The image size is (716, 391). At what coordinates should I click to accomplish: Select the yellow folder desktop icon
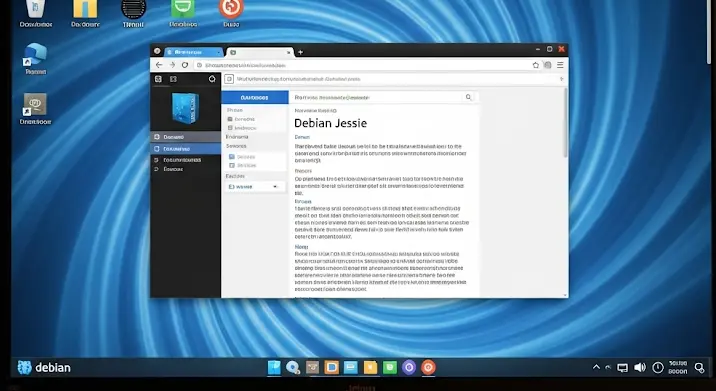[85, 13]
